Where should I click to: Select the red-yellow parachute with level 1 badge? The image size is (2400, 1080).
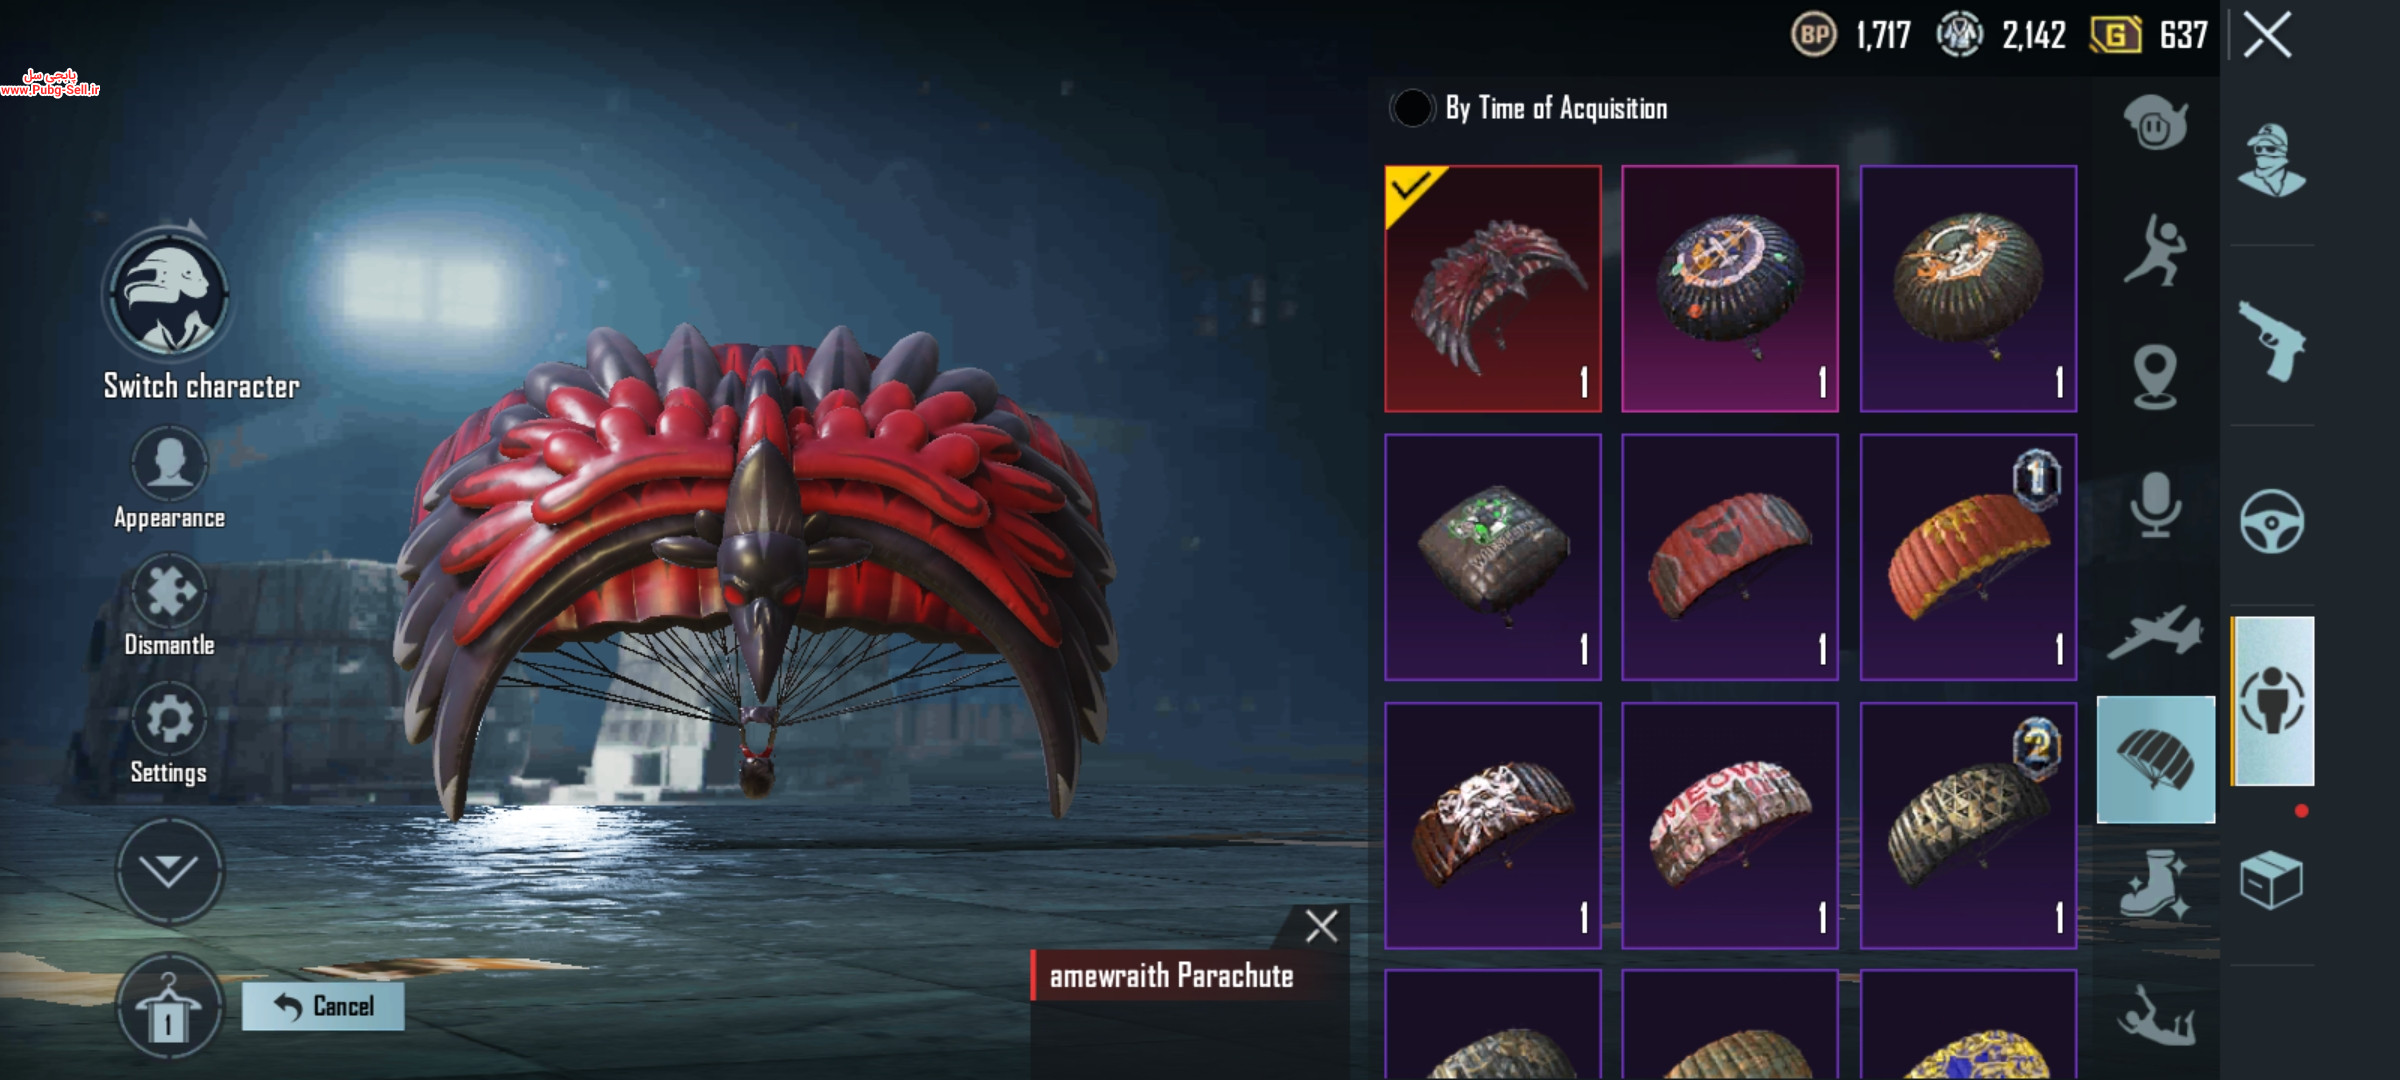click(1968, 557)
